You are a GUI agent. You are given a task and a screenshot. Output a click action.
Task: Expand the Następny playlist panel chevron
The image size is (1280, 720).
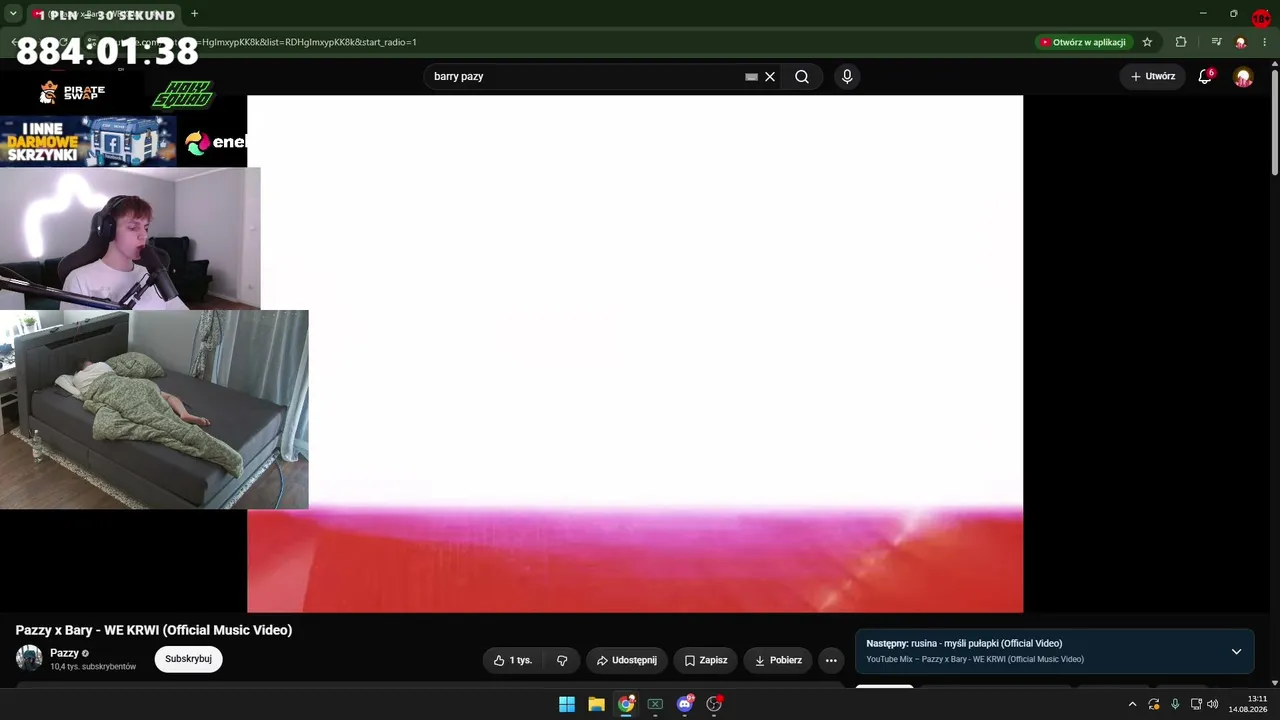(1236, 652)
